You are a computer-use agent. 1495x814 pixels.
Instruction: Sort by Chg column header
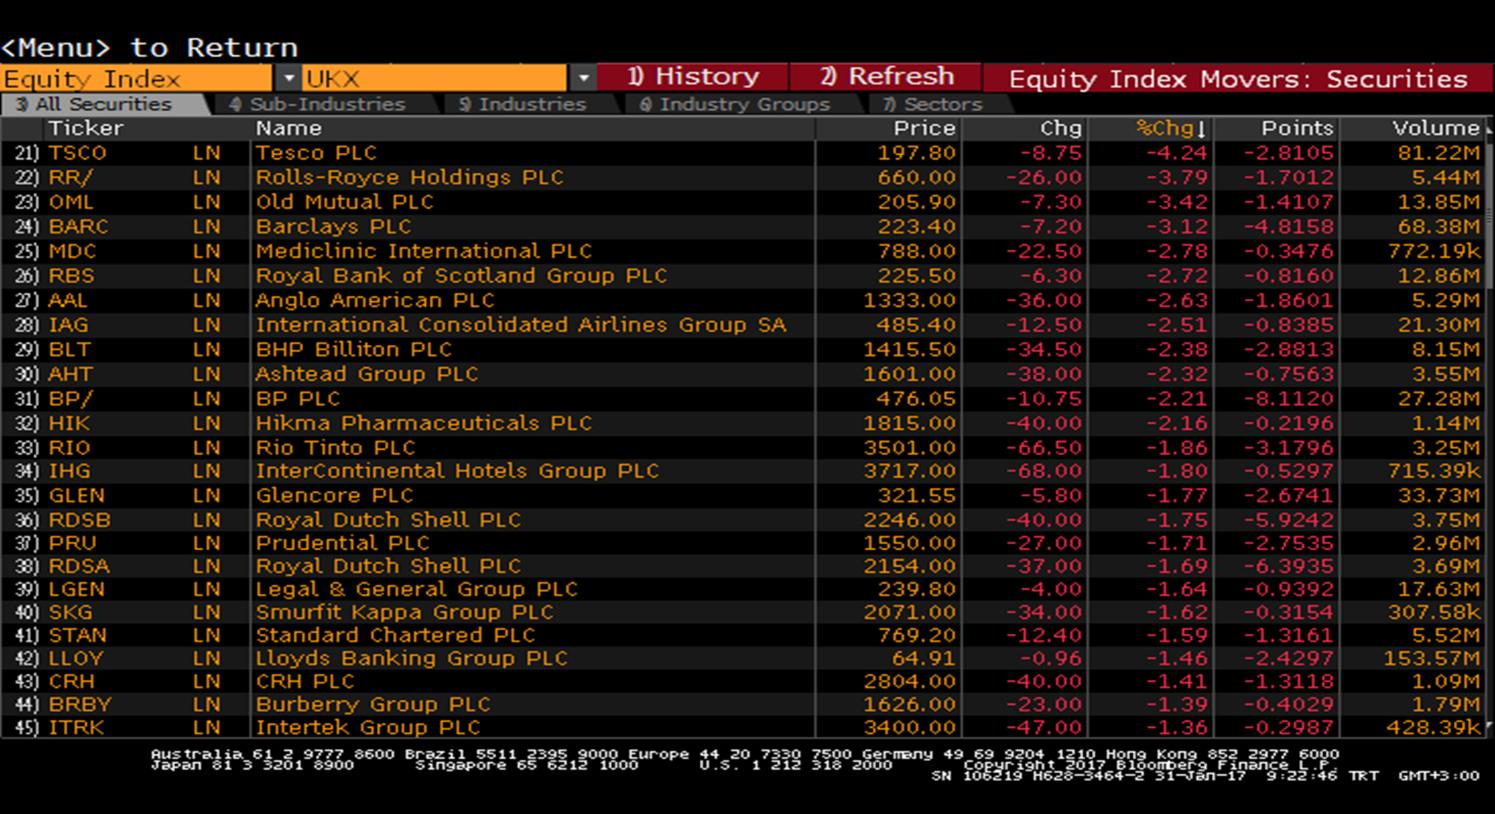(1060, 128)
